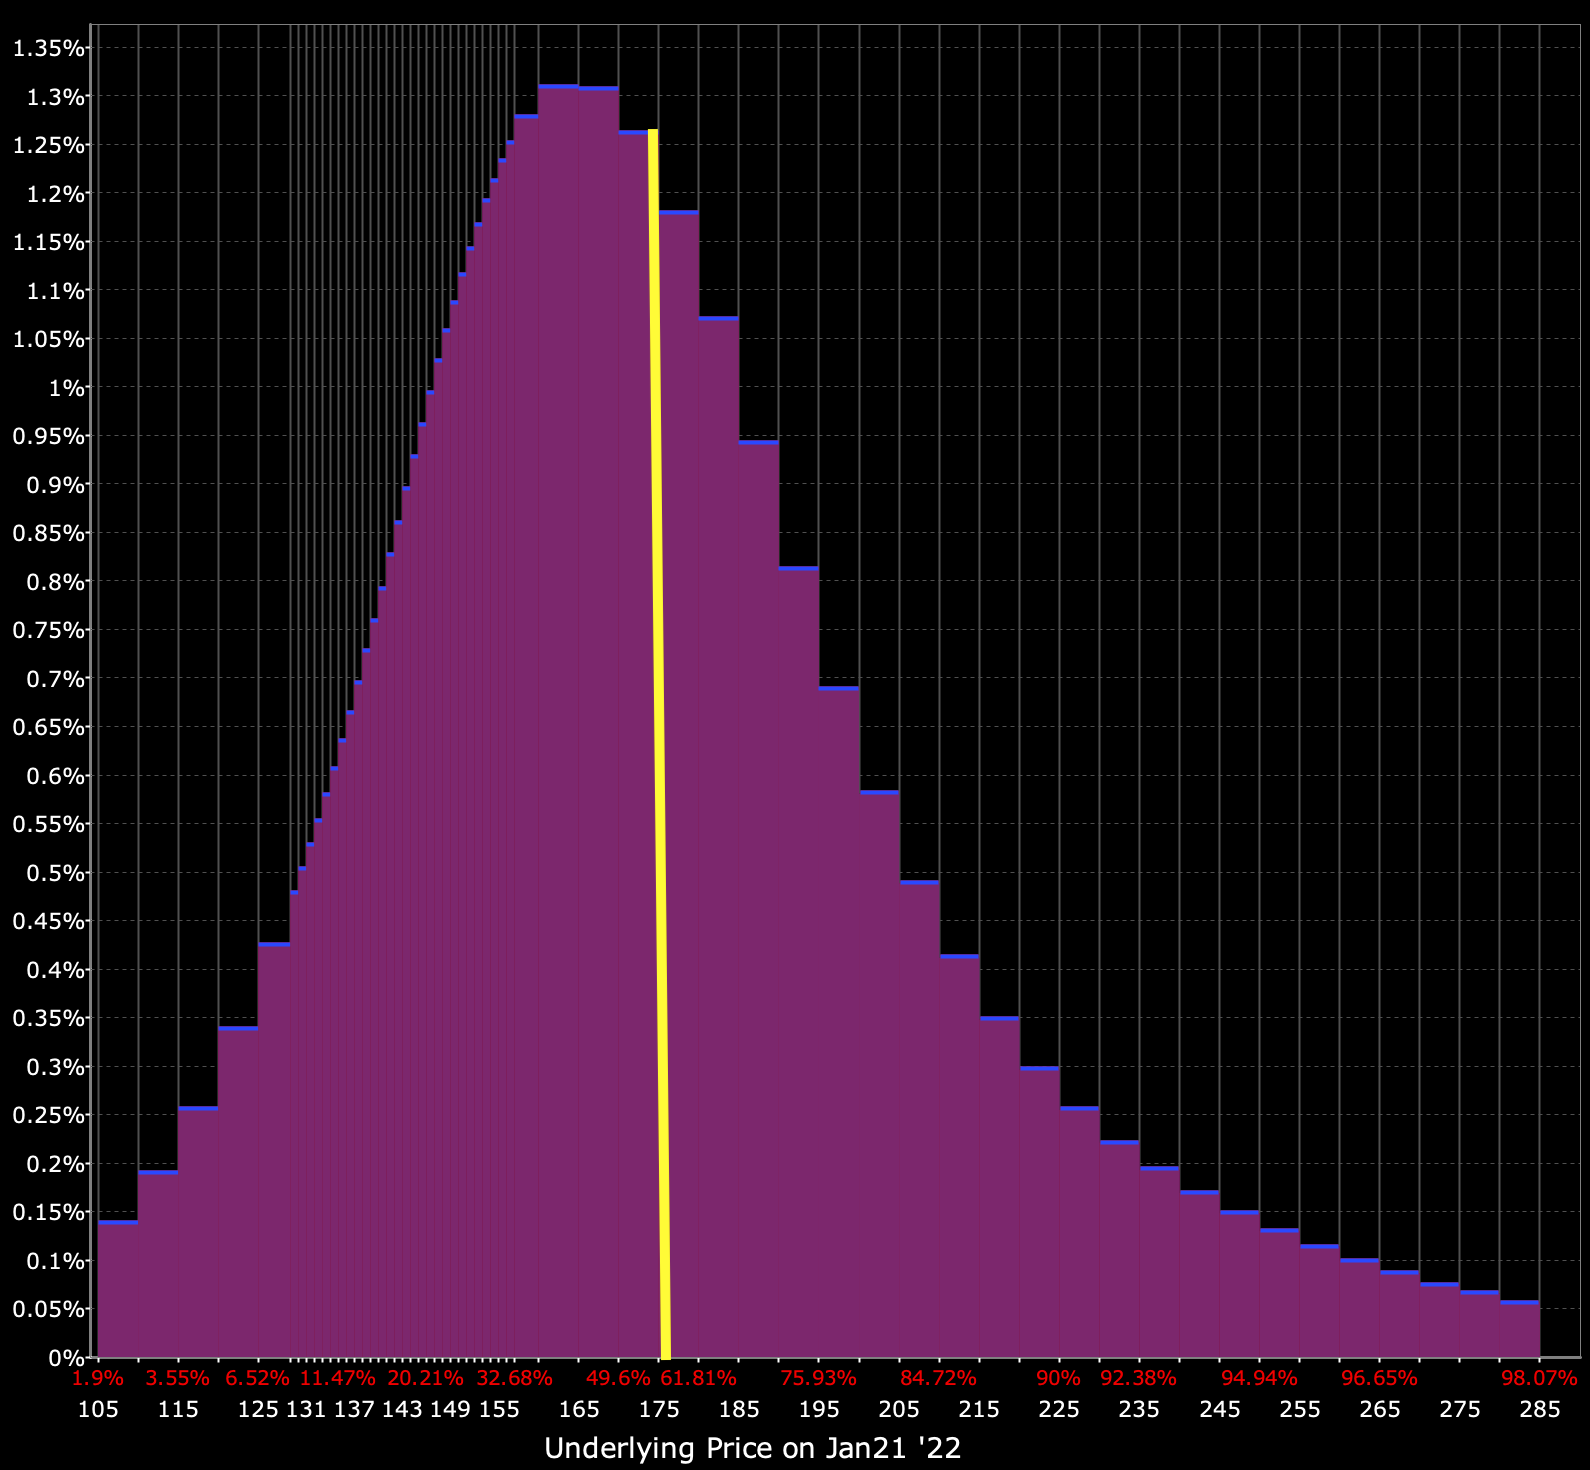The width and height of the screenshot is (1590, 1470).
Task: Click the 149 price axis label
Action: pos(450,1409)
